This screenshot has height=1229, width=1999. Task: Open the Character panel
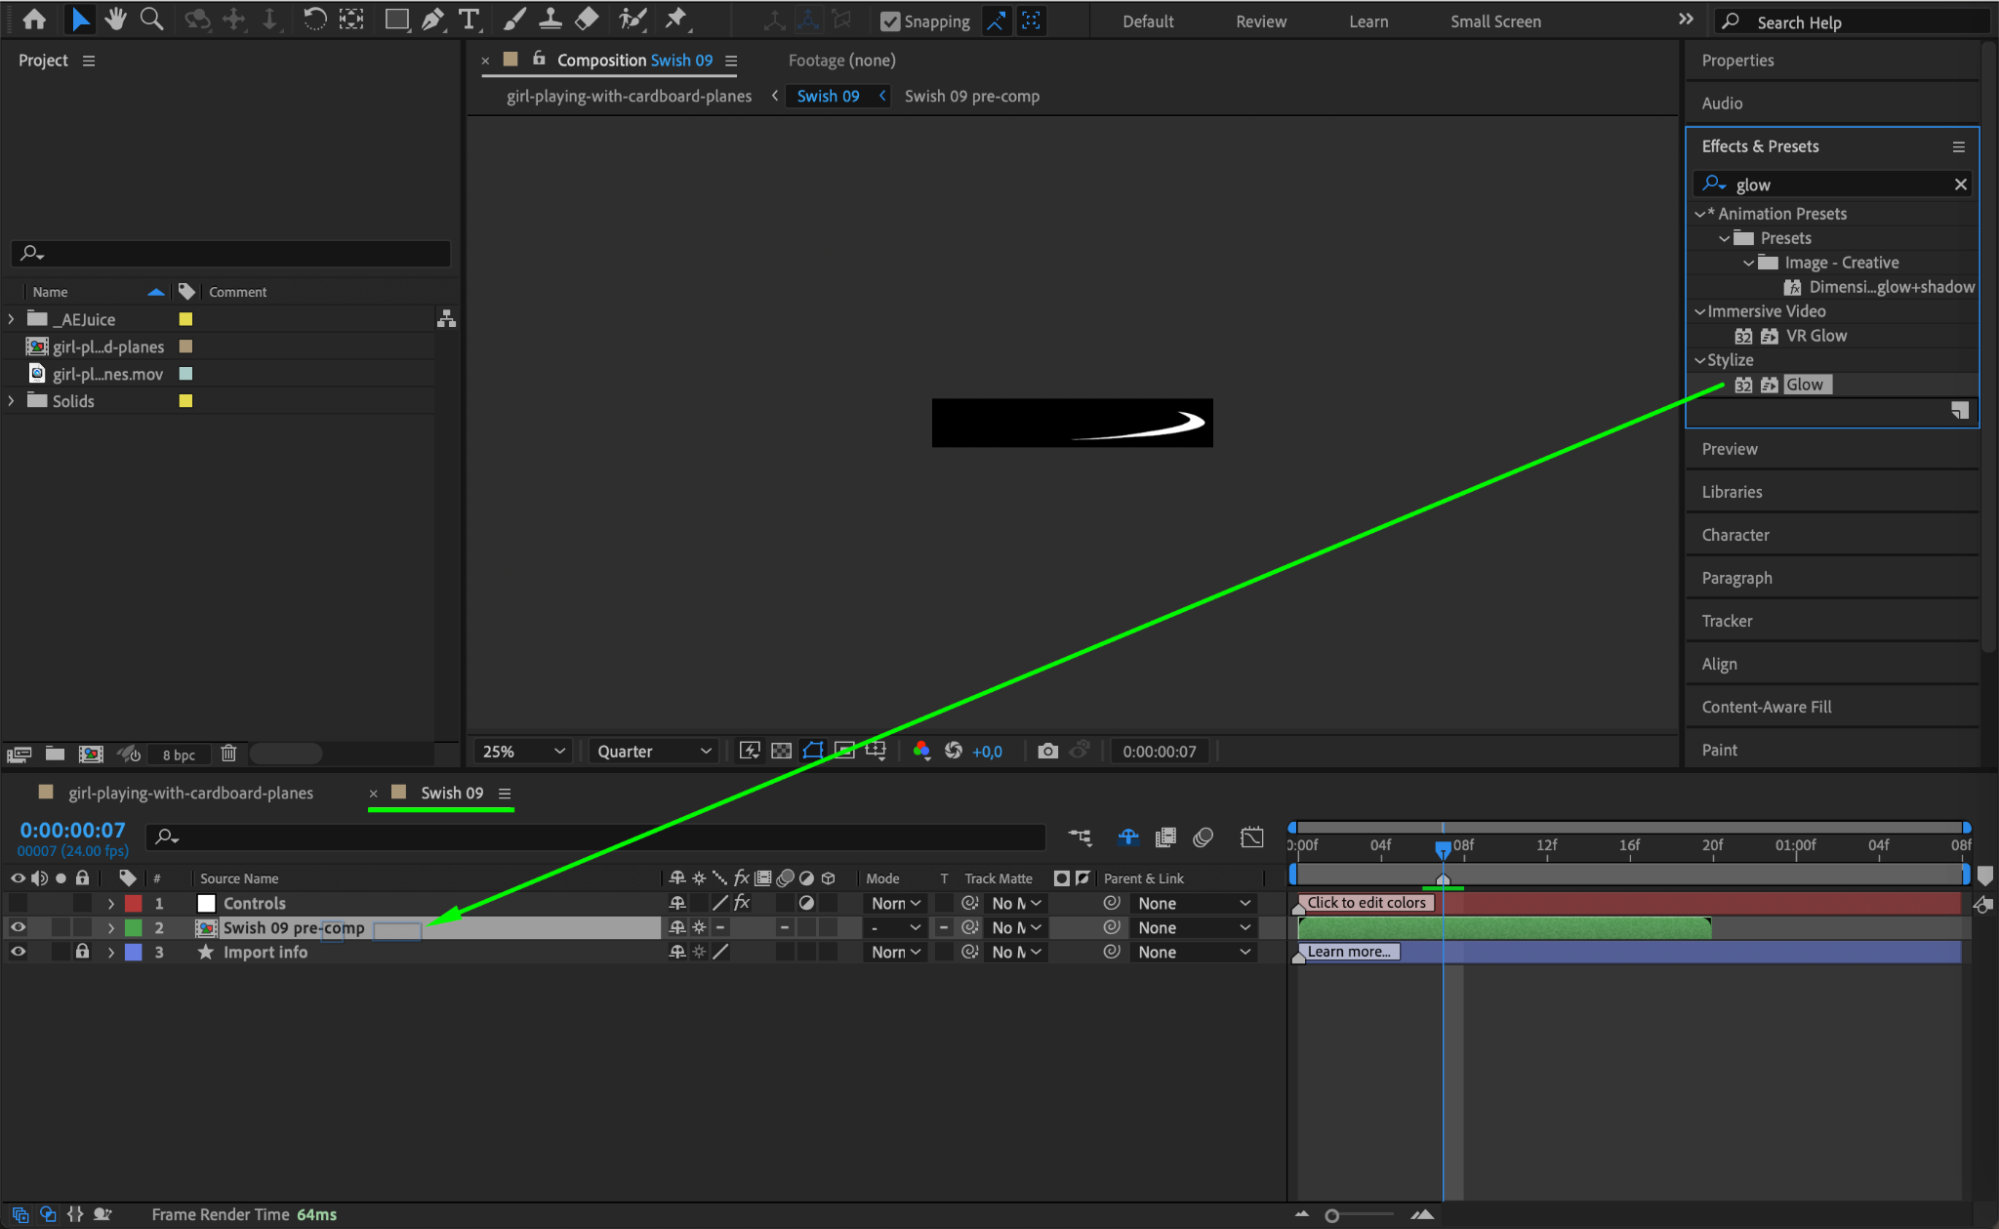1735,535
